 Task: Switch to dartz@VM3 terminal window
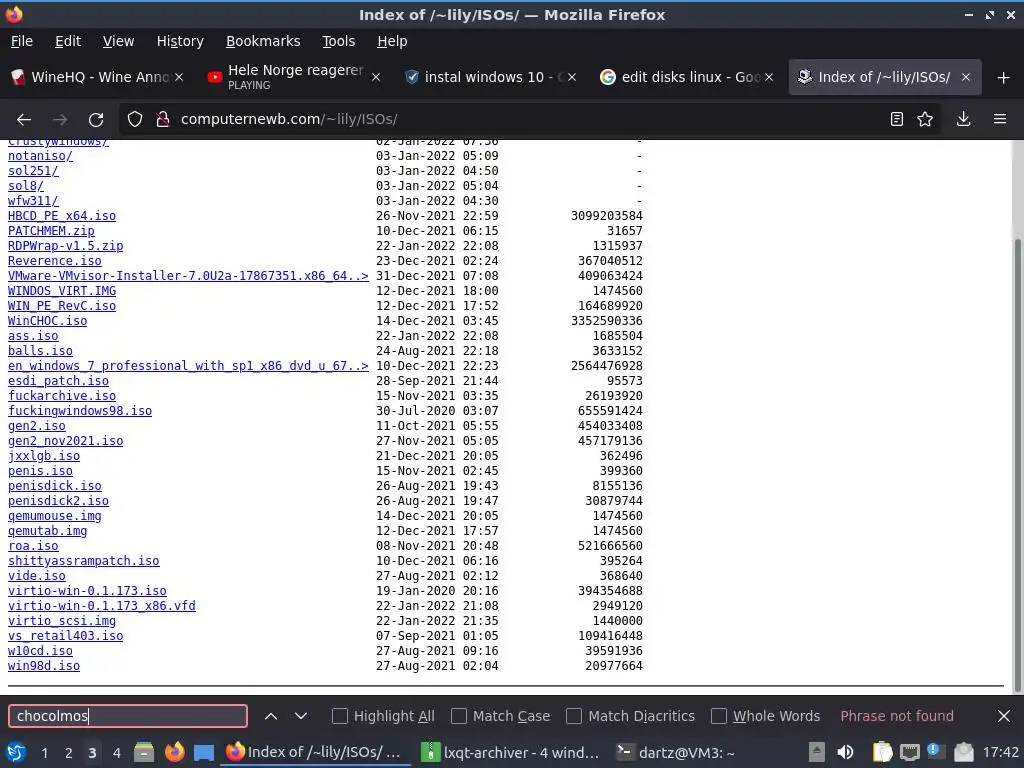point(677,753)
